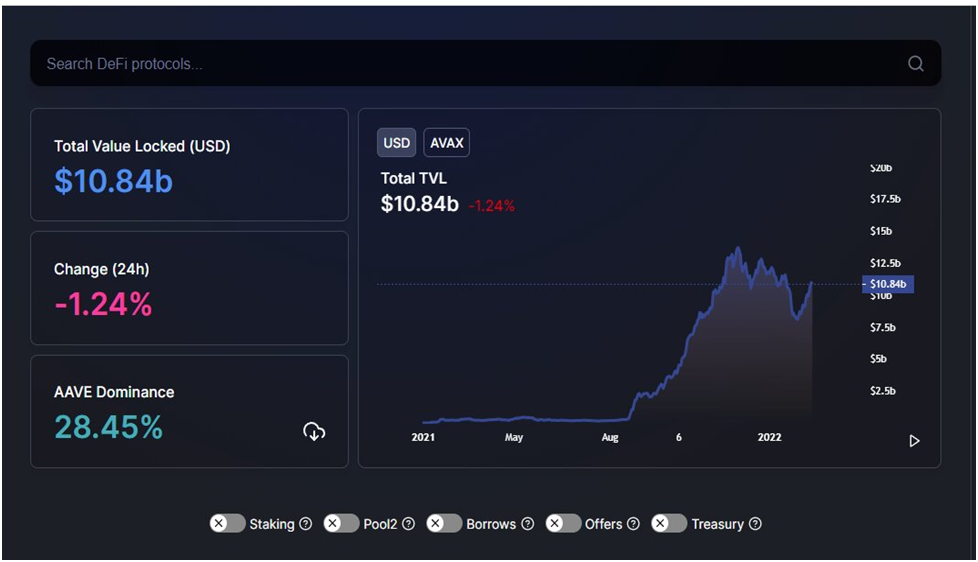The image size is (978, 562).
Task: Turn on the Borrows toggle
Action: [444, 523]
